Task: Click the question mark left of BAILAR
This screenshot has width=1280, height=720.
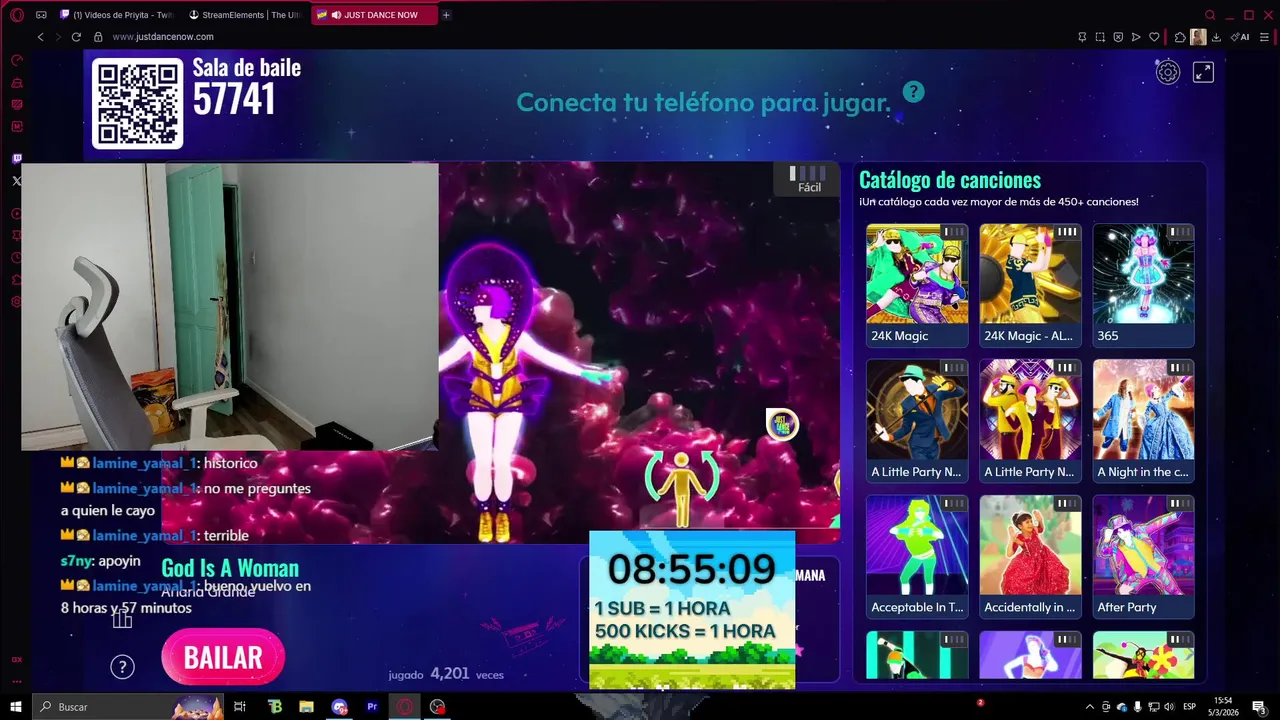Action: click(122, 667)
